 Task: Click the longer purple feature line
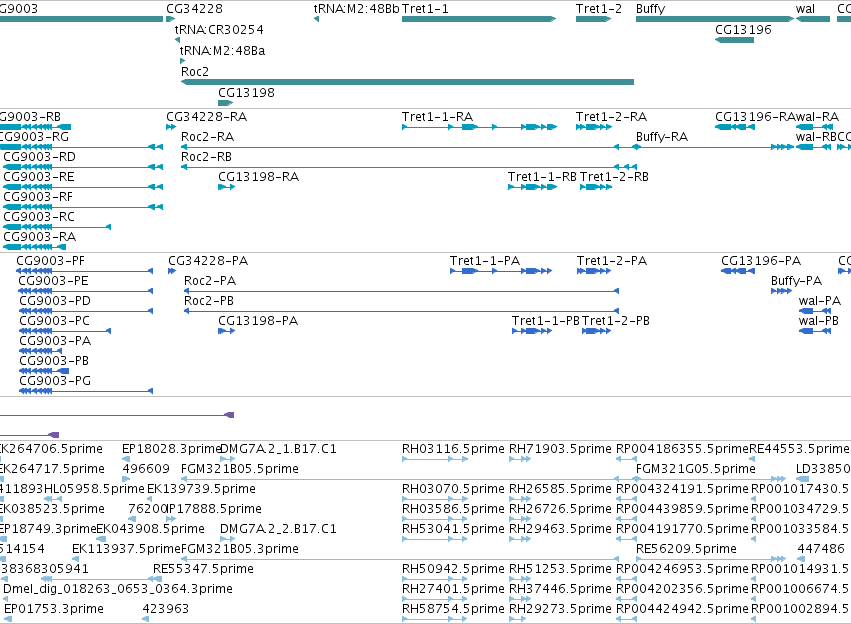coord(117,415)
